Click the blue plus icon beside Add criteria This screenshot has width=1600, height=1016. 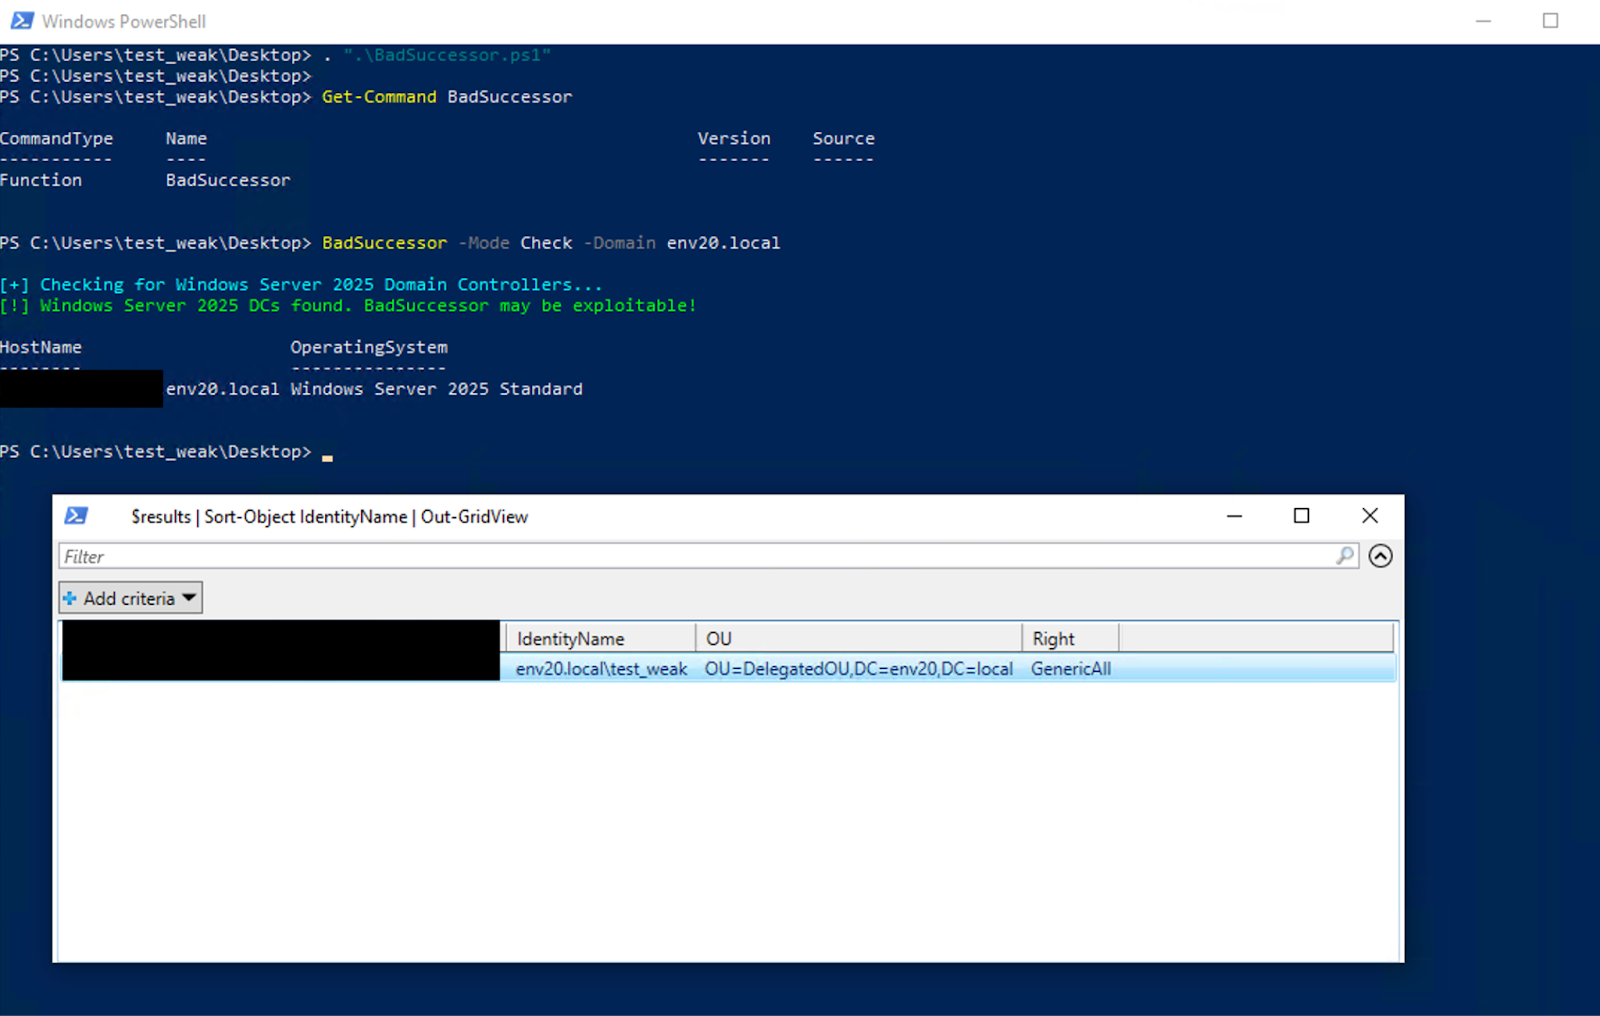coord(70,598)
